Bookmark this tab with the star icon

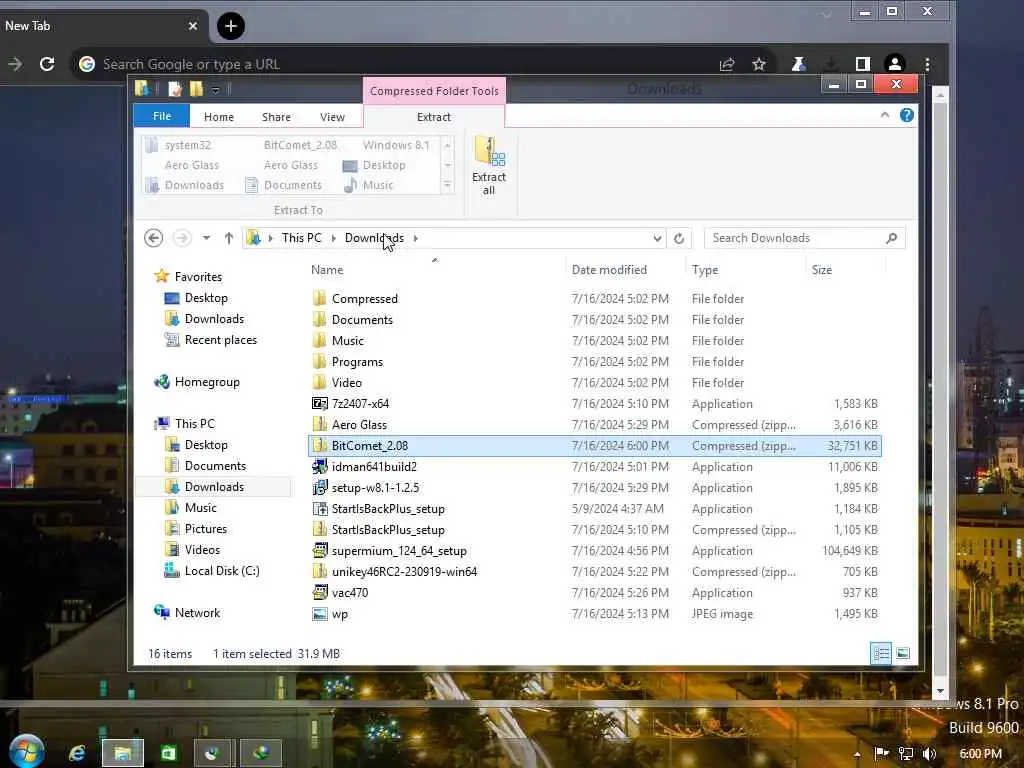(758, 64)
